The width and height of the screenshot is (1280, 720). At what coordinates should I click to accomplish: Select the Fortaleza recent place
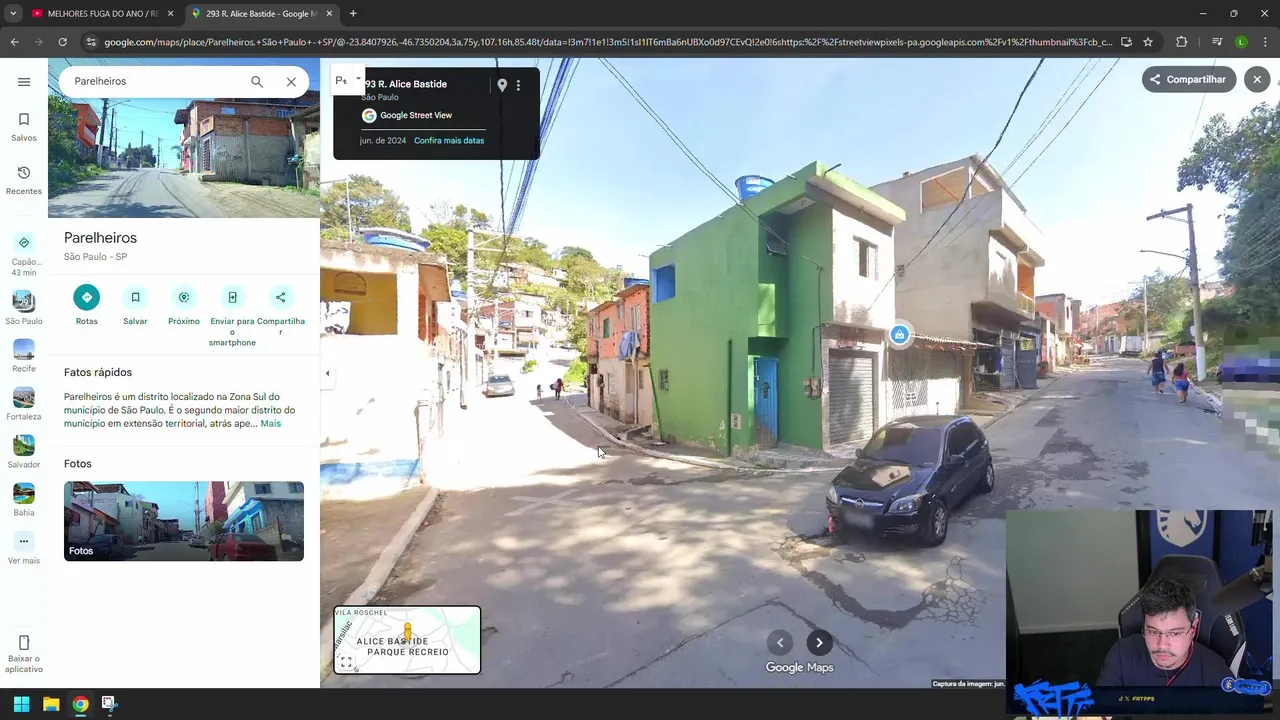[24, 404]
